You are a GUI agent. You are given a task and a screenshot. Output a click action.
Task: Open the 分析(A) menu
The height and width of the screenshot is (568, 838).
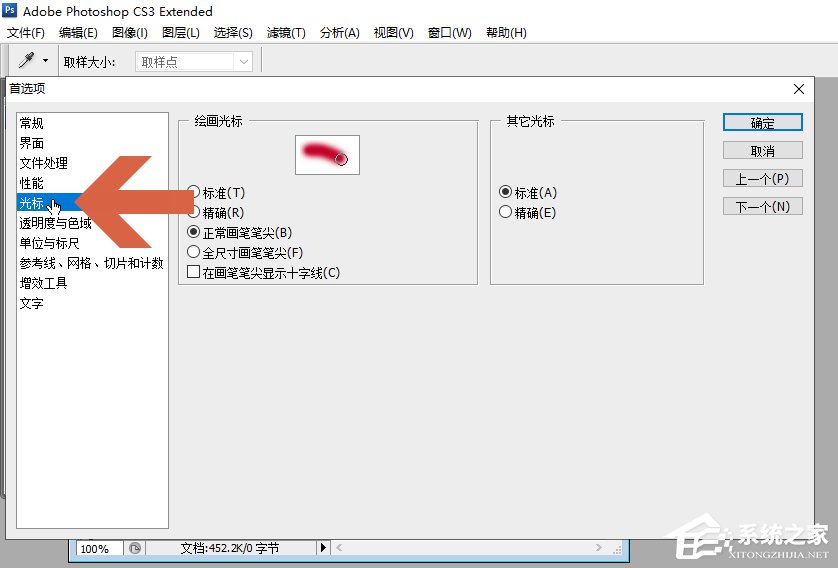[x=339, y=33]
